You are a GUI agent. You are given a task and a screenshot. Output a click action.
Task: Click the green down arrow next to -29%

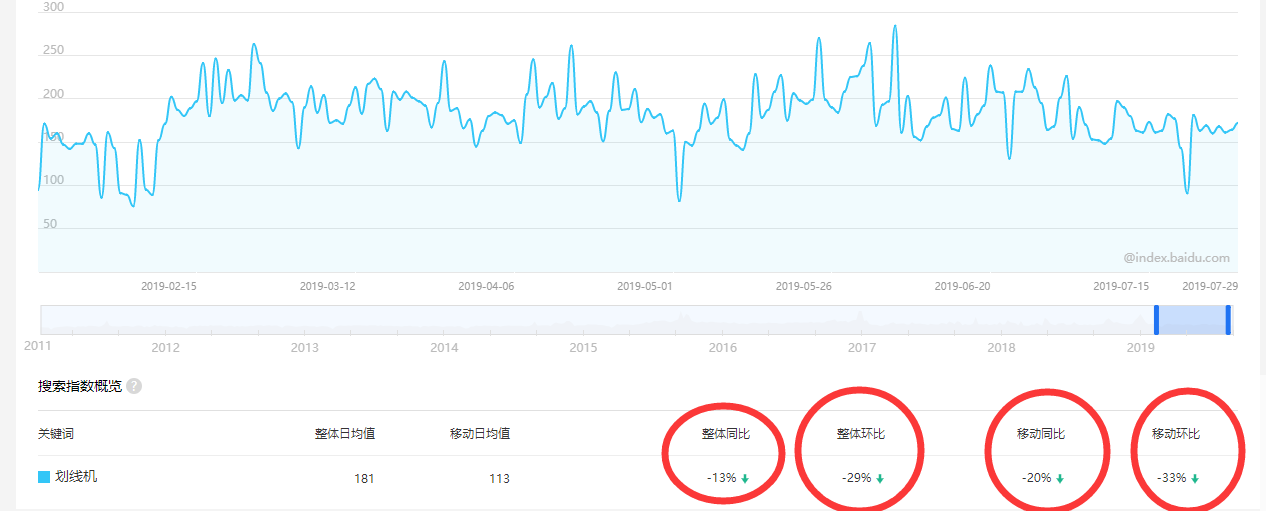880,479
